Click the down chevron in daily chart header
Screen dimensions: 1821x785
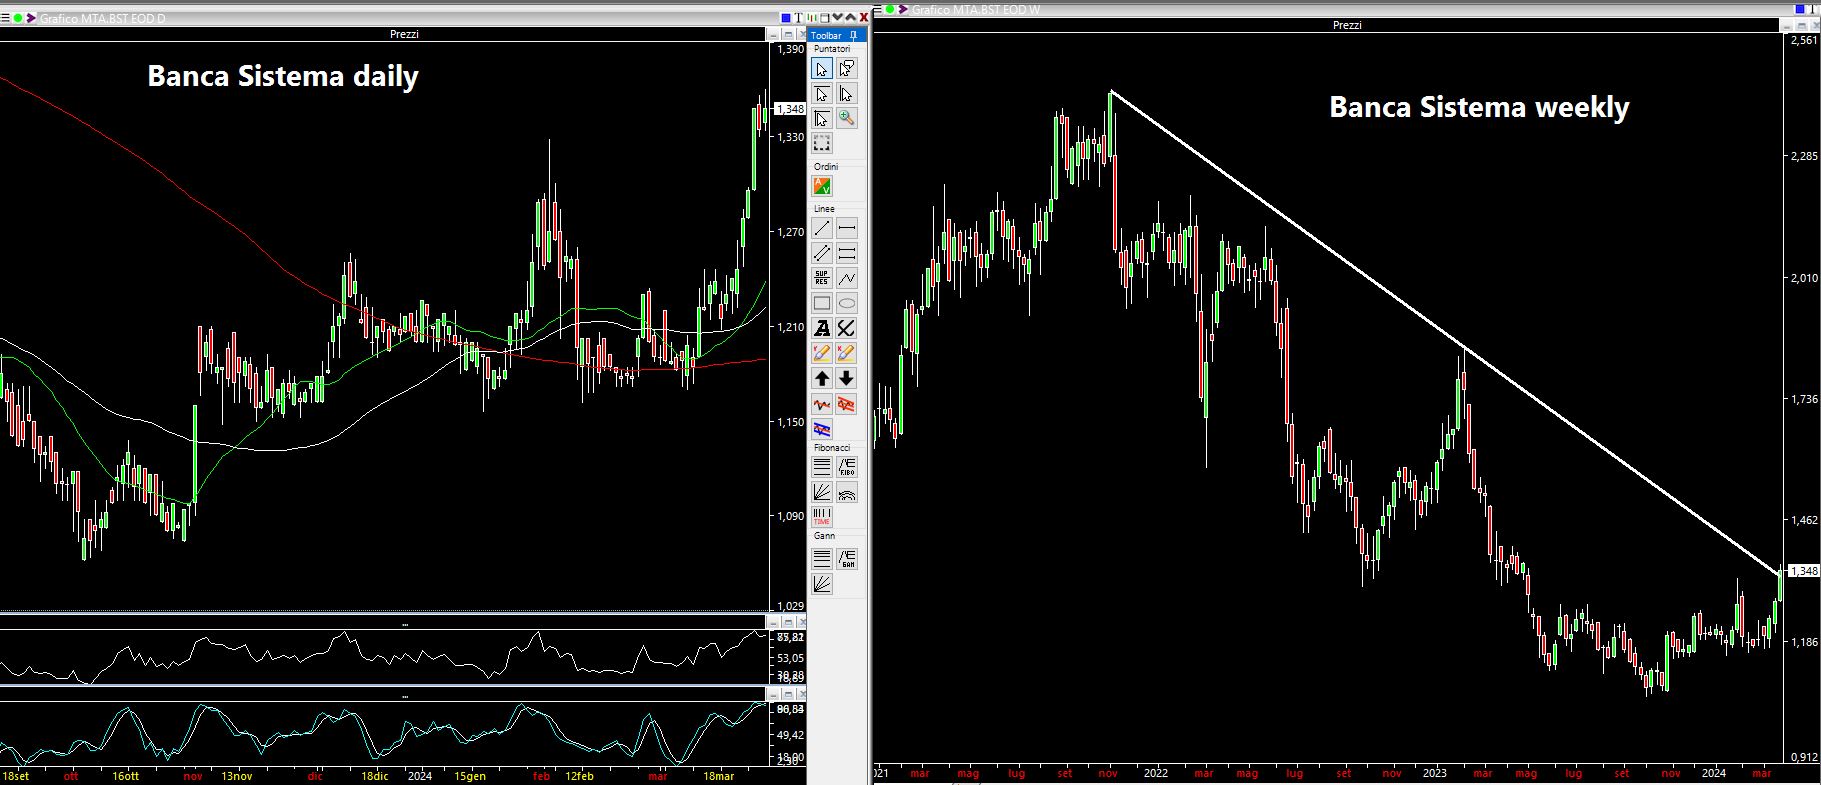pyautogui.click(x=838, y=18)
